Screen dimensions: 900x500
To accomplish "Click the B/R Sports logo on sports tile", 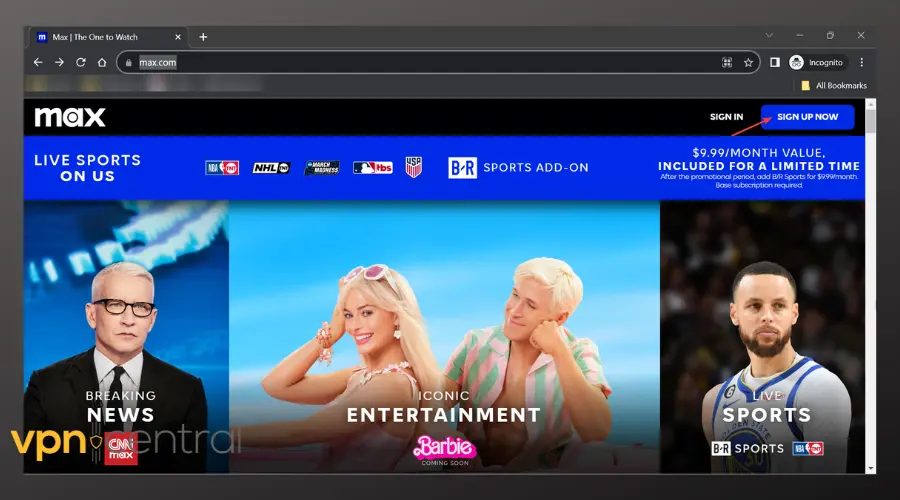I will pyautogui.click(x=747, y=448).
